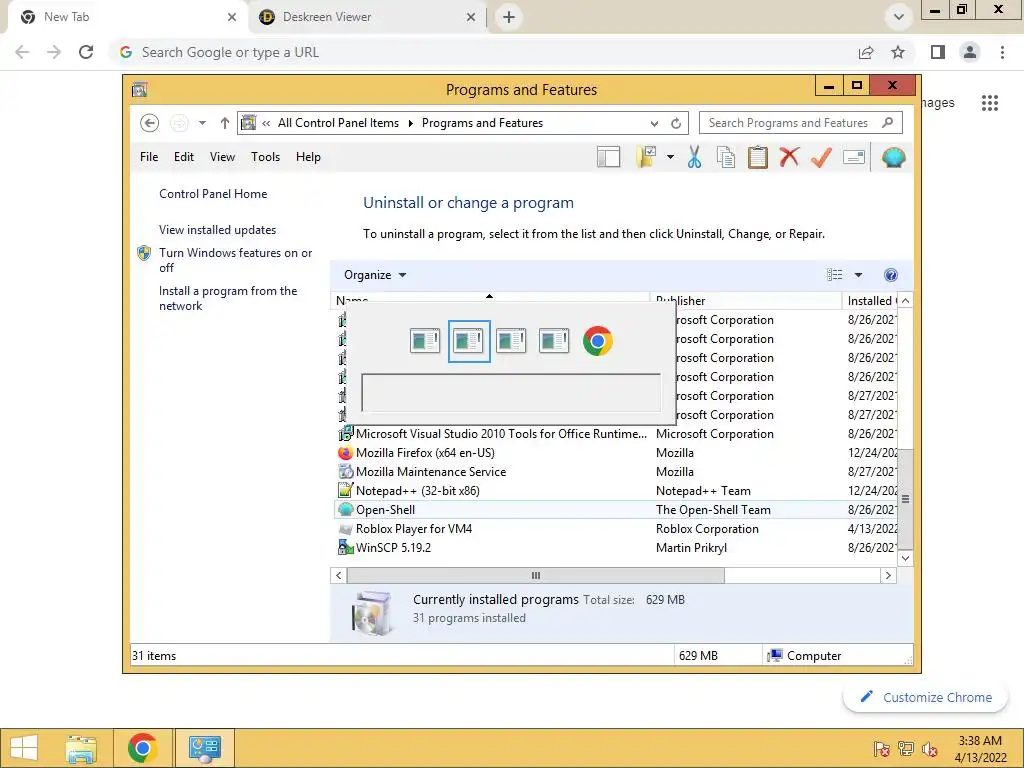Image resolution: width=1024 pixels, height=768 pixels.
Task: Open the Help menu
Action: click(x=308, y=157)
